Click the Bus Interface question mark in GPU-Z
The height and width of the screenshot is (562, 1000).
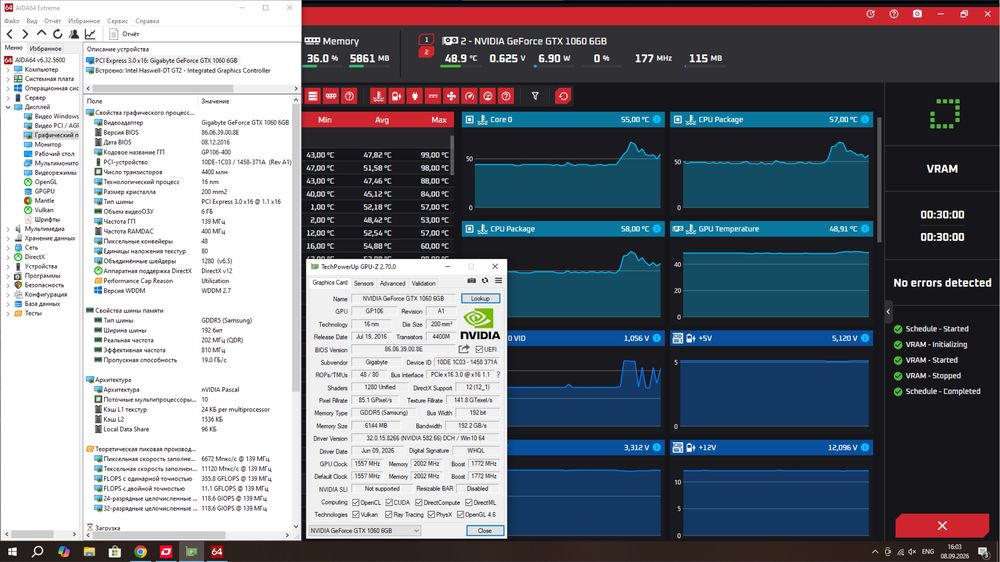coord(498,374)
